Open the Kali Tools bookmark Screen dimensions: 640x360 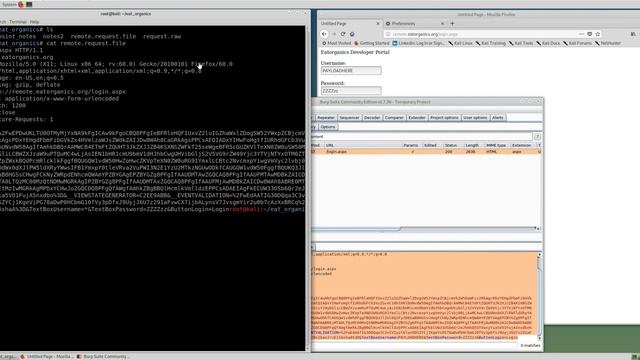[x=521, y=43]
